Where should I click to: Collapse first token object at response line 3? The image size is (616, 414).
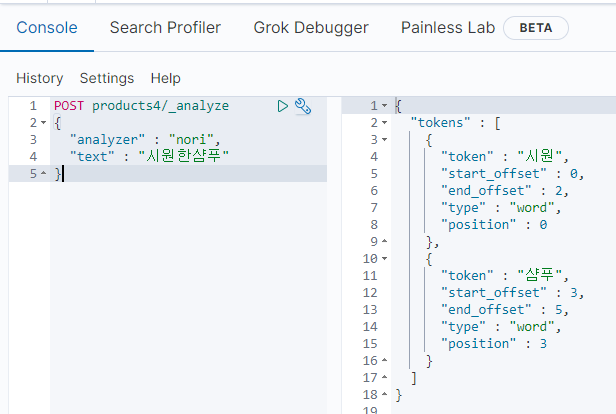coord(386,140)
